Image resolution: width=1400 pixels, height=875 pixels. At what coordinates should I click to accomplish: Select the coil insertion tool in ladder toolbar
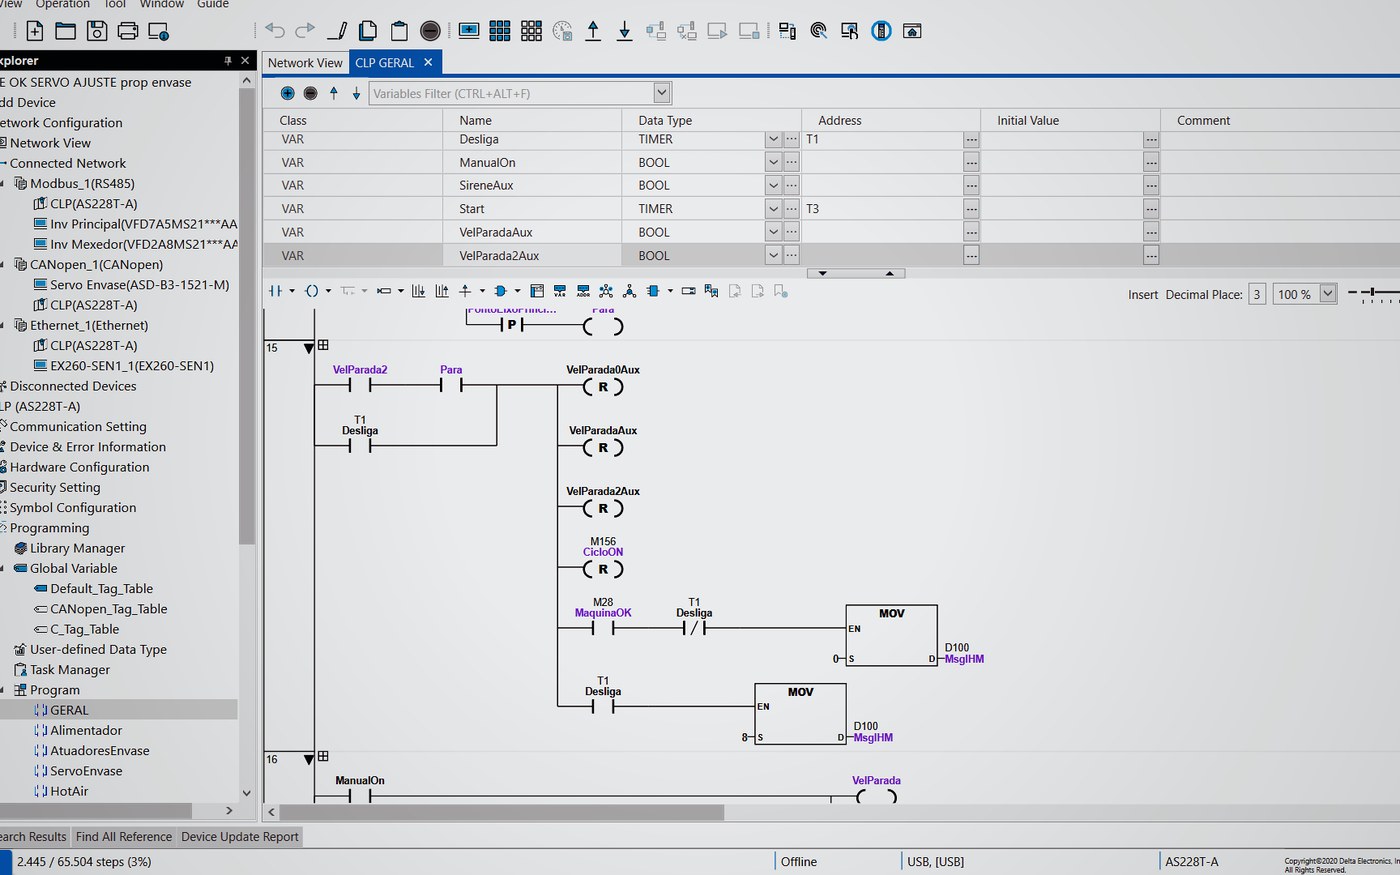click(312, 291)
